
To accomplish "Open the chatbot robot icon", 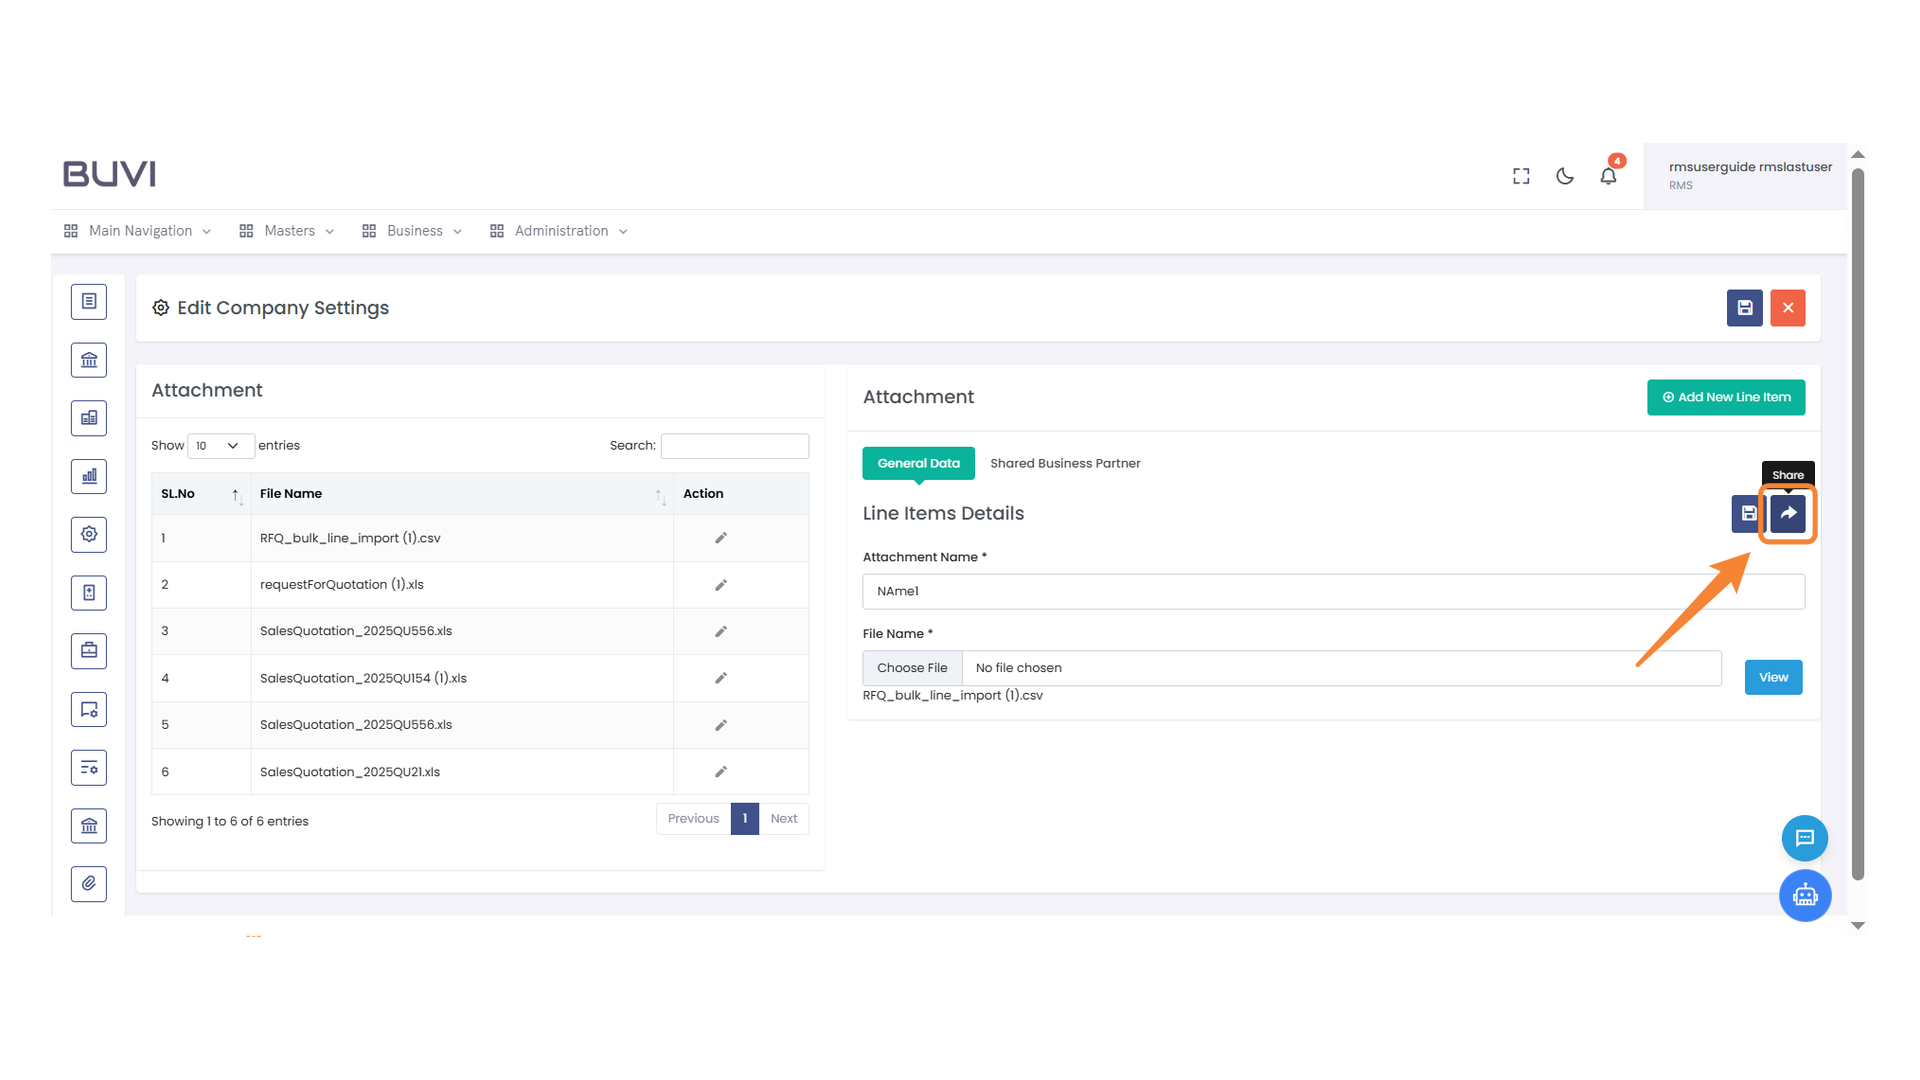I will [x=1804, y=895].
